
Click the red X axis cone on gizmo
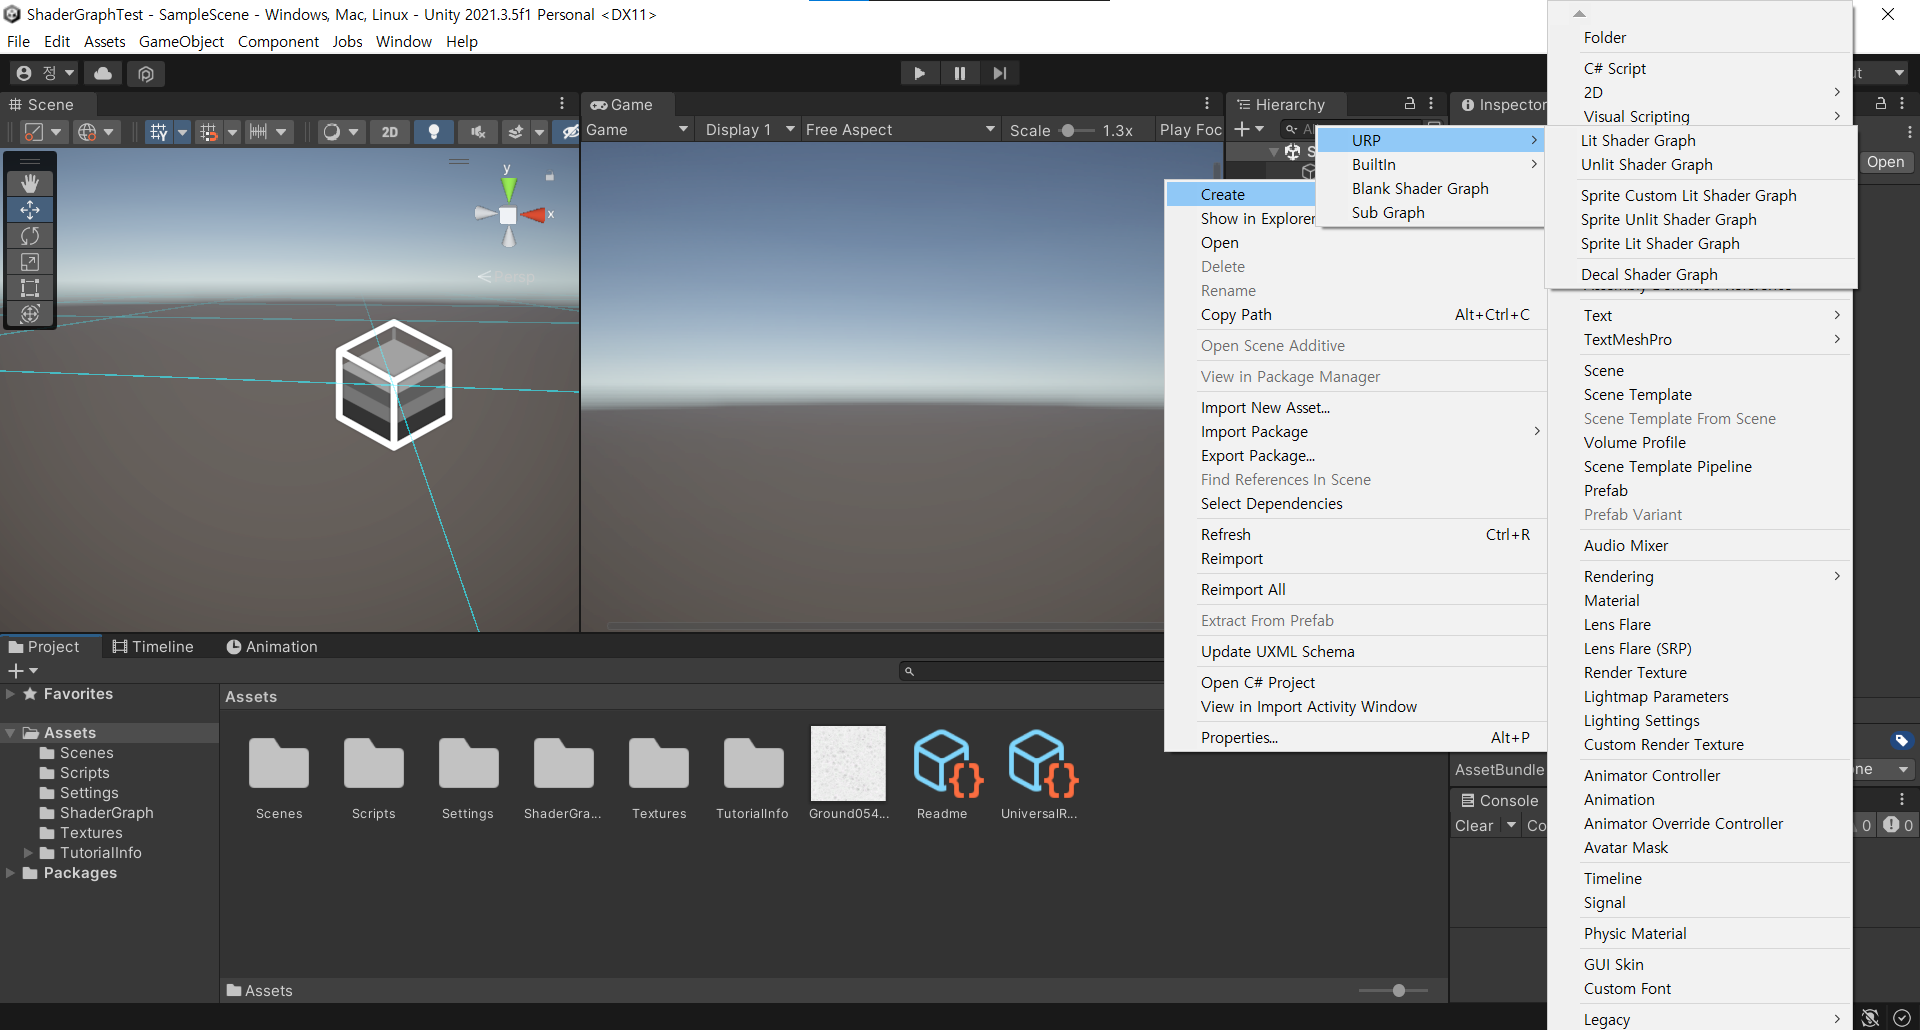[534, 215]
